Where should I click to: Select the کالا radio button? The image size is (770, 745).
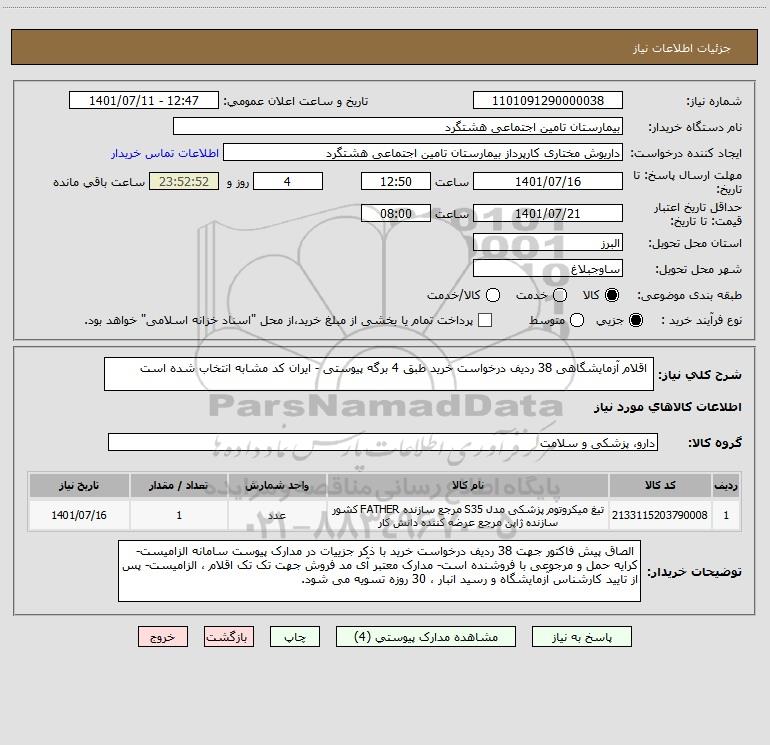(x=612, y=295)
